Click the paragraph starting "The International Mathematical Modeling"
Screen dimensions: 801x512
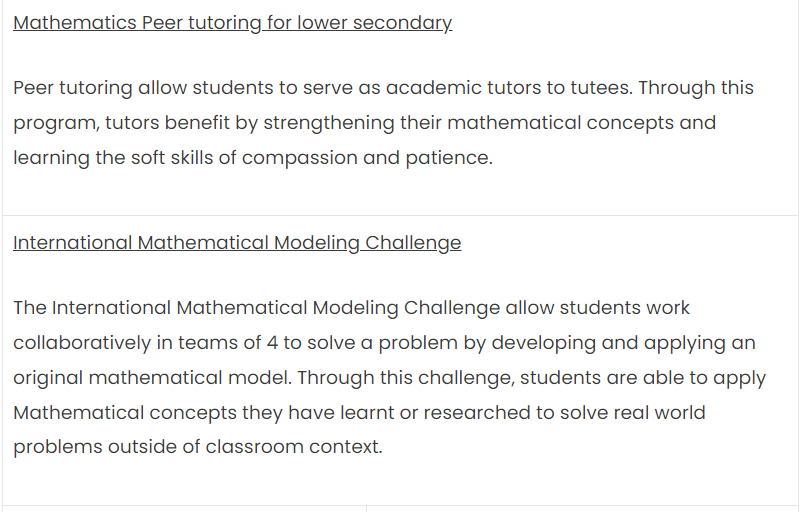coord(389,377)
